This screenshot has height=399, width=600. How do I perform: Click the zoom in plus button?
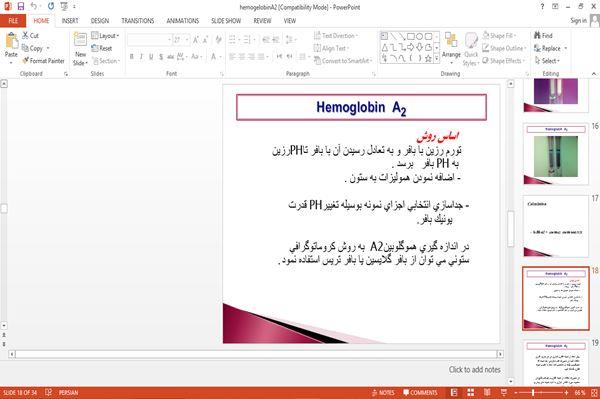point(566,392)
